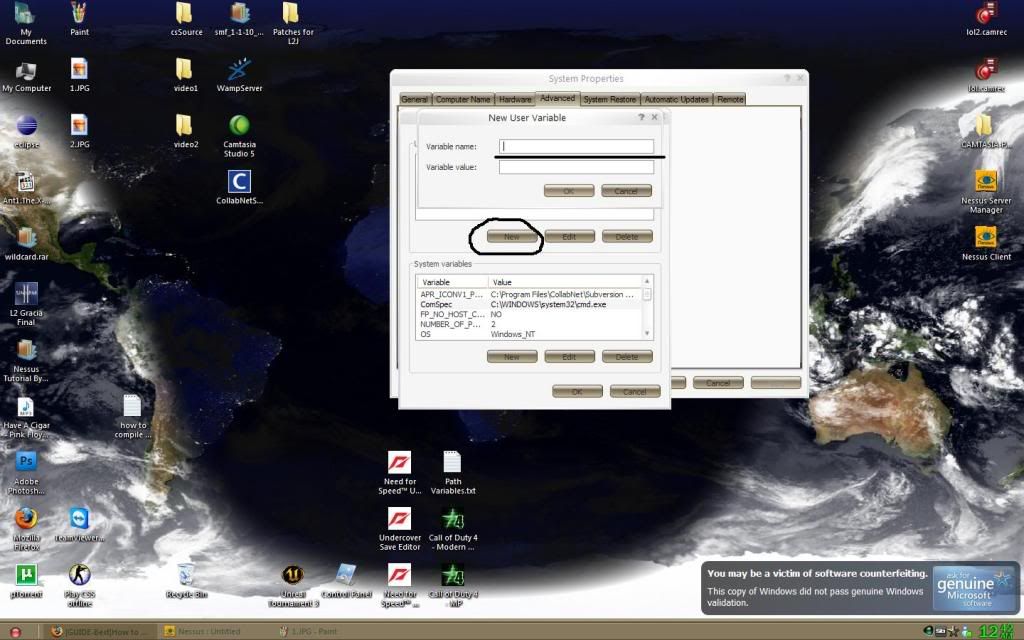The image size is (1024, 640).
Task: Open the WampServer desktop shortcut
Action: pos(239,71)
